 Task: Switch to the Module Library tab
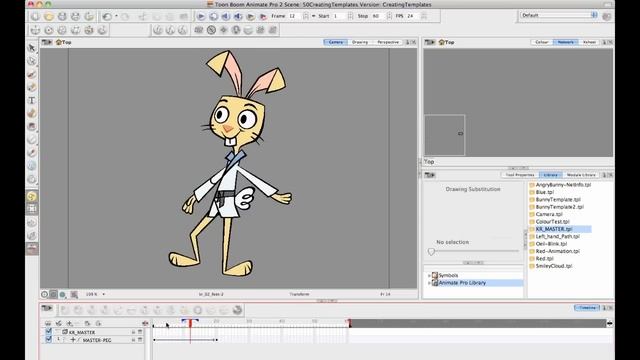point(581,175)
